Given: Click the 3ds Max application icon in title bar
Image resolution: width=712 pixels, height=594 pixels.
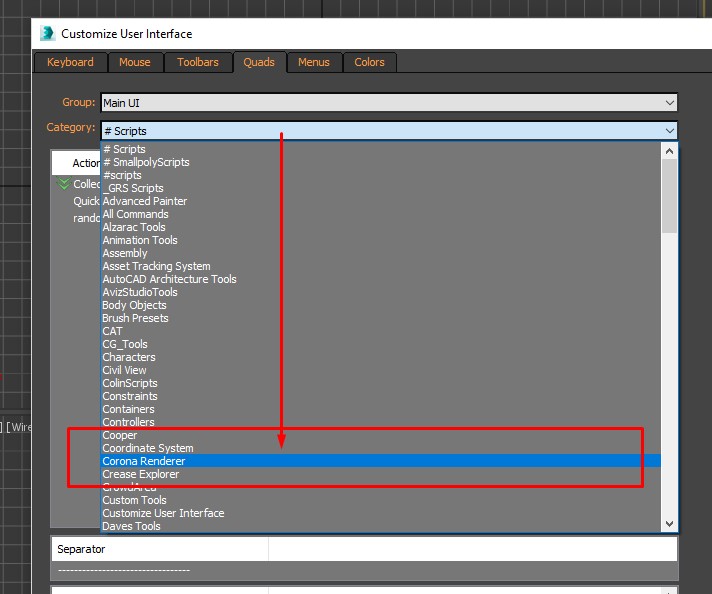Looking at the screenshot, I should (47, 33).
